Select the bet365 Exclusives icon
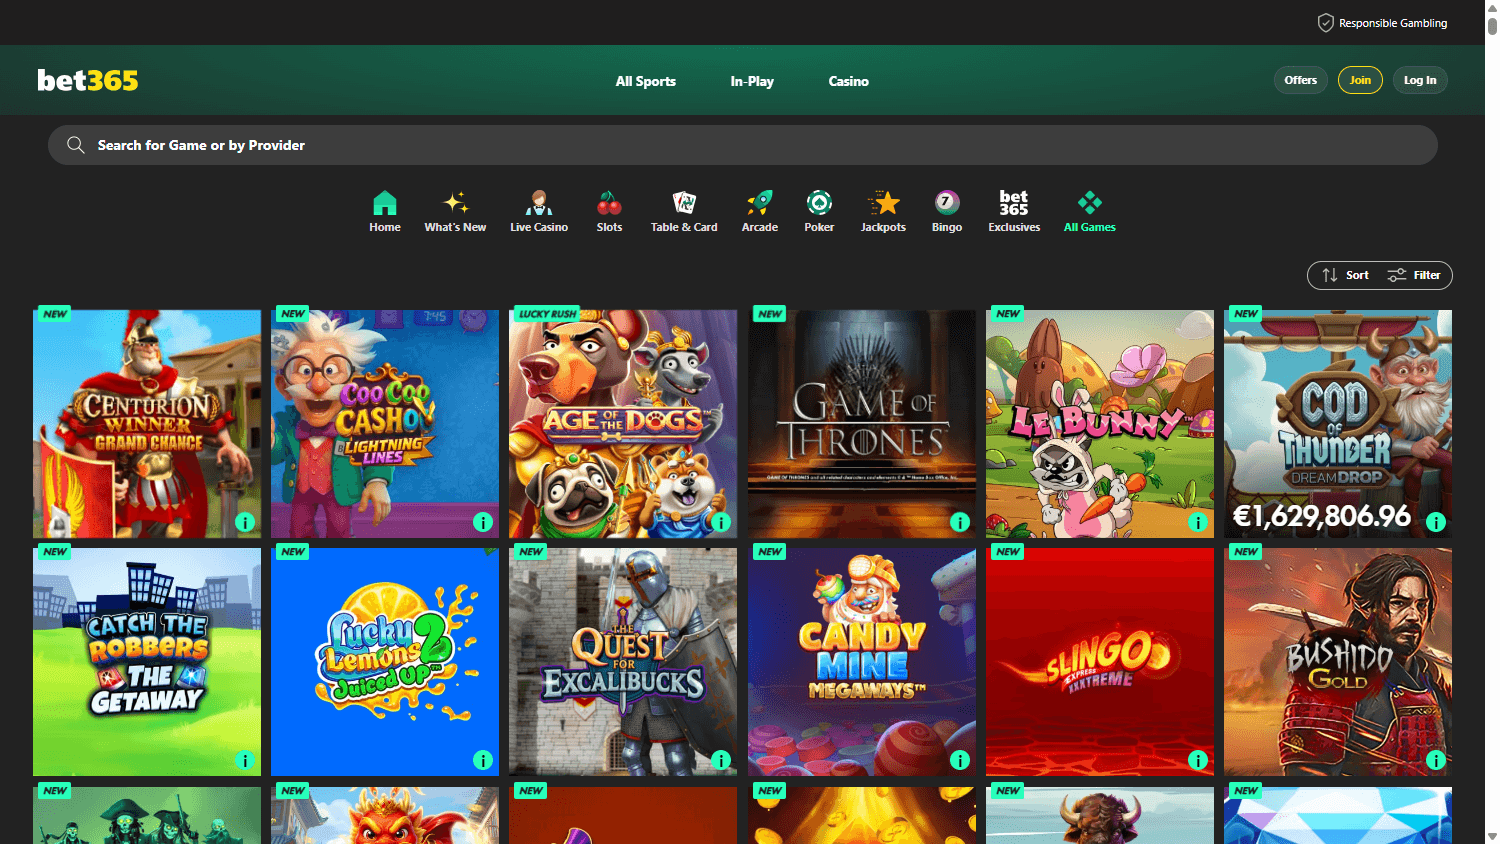Viewport: 1500px width, 844px height. (1013, 210)
